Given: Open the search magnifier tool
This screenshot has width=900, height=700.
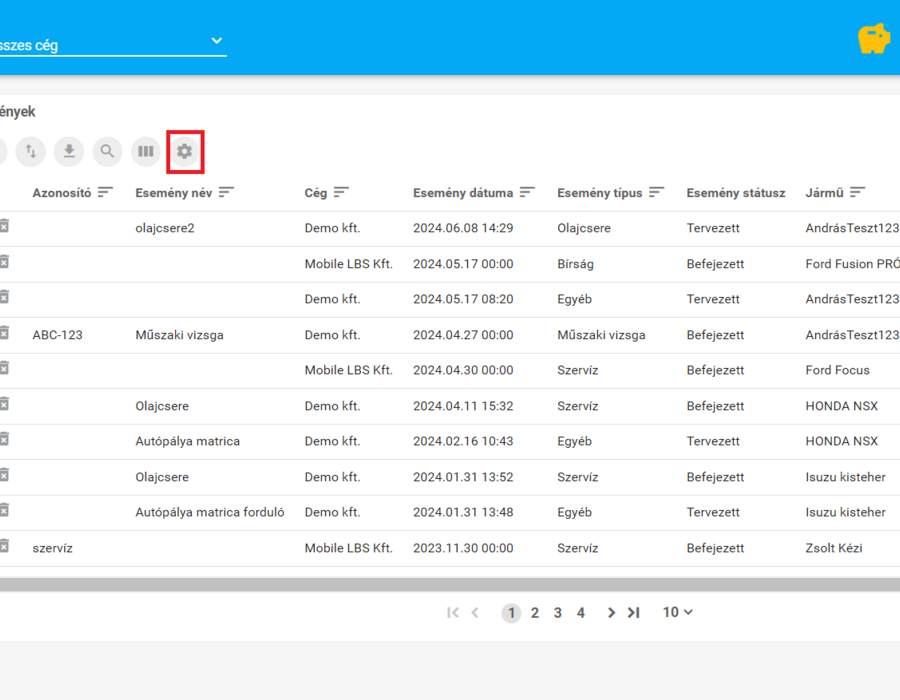Looking at the screenshot, I should (x=107, y=151).
